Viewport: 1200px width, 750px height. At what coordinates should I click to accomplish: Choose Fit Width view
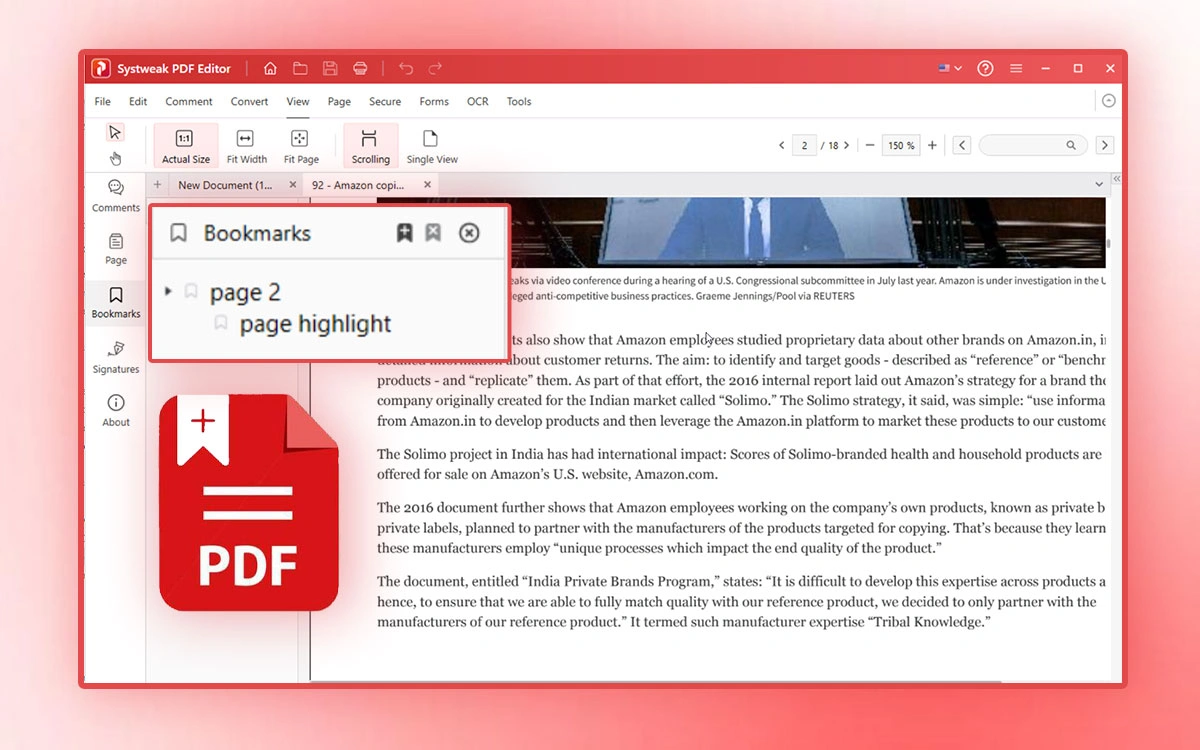[x=246, y=146]
